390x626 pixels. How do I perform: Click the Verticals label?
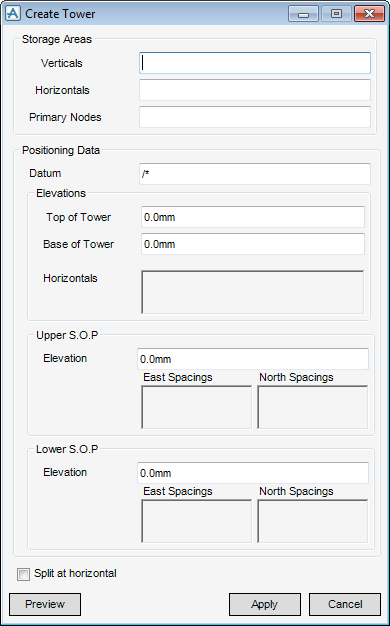[x=61, y=63]
